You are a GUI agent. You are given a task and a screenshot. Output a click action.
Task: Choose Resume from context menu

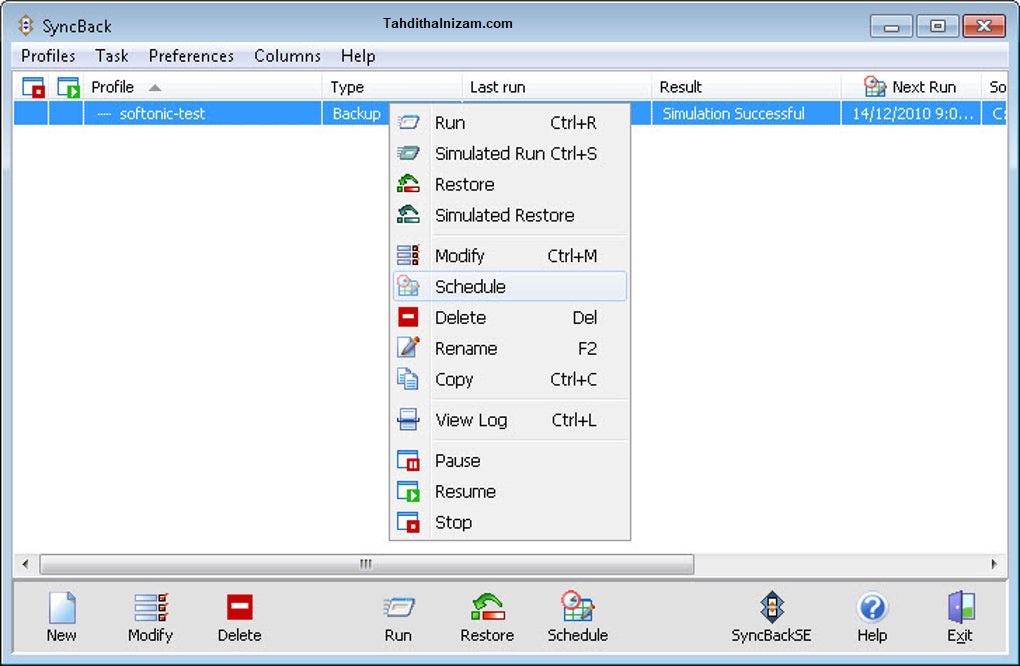pos(510,491)
